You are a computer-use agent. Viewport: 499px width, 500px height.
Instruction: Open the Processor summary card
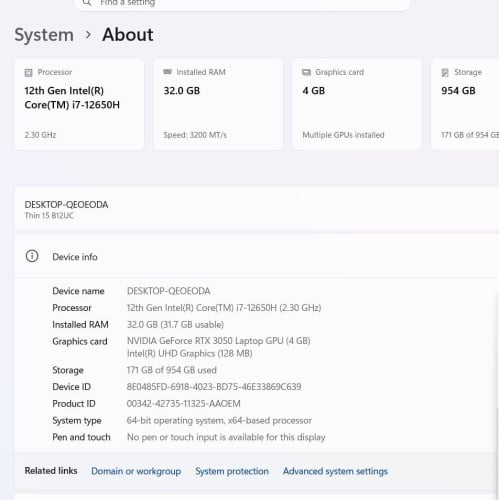79,104
